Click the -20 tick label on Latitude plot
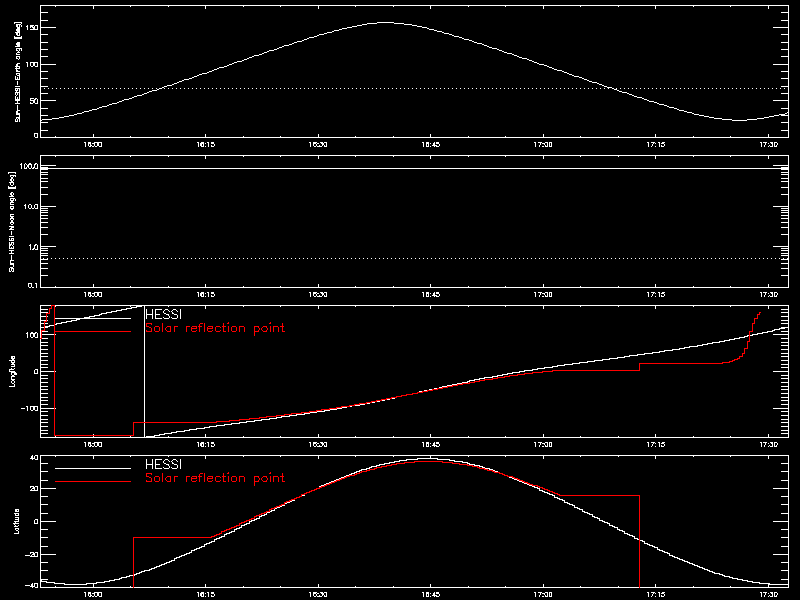 pos(32,555)
